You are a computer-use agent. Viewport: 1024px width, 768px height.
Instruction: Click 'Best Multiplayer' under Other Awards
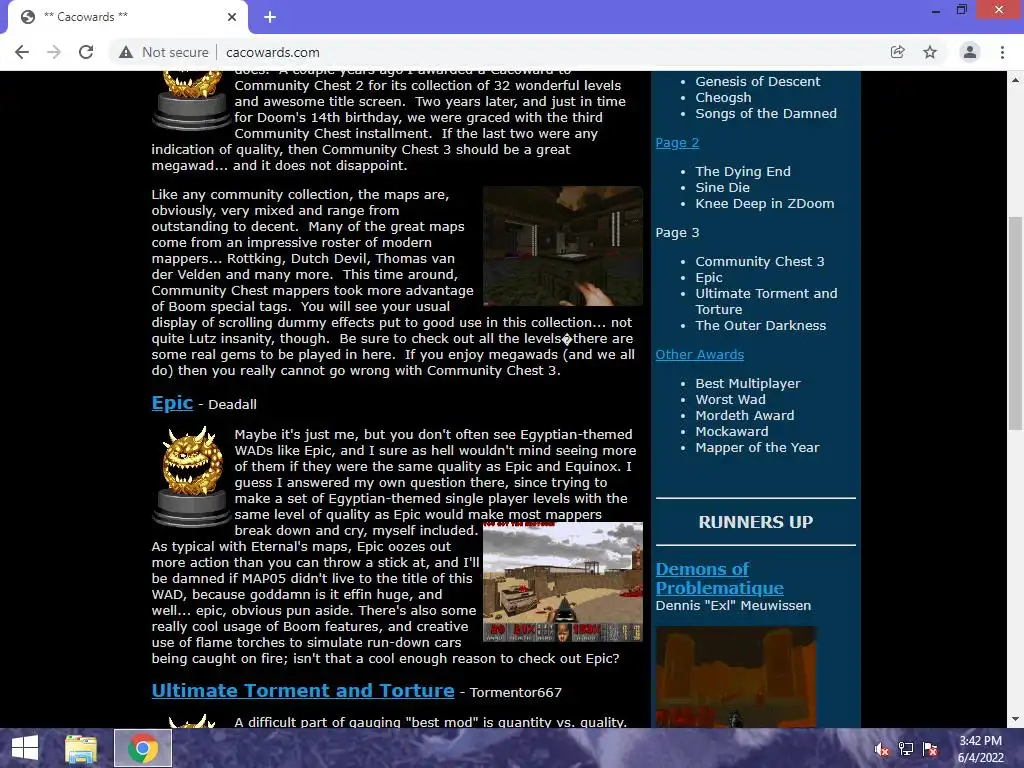(x=748, y=384)
